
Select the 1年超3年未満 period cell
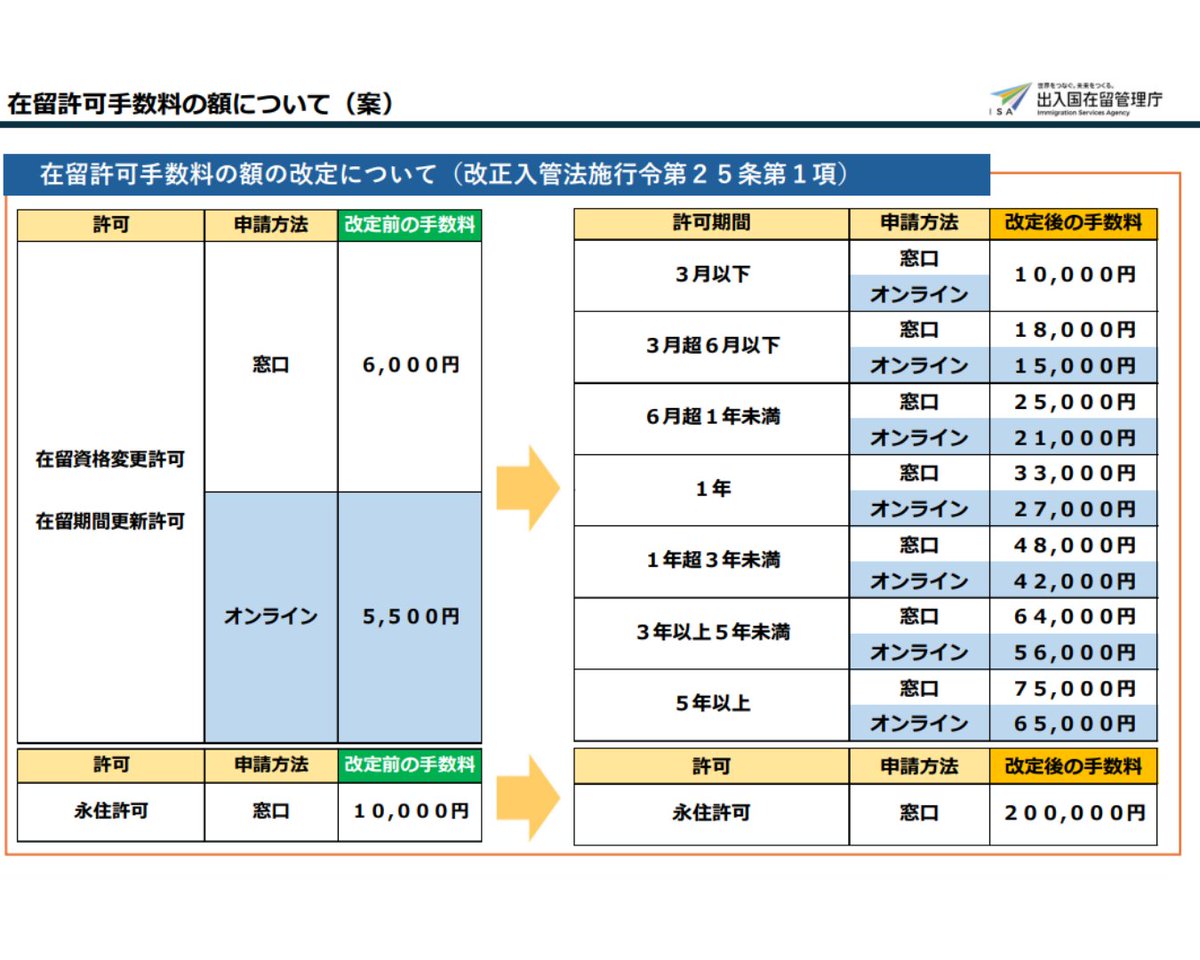point(711,562)
